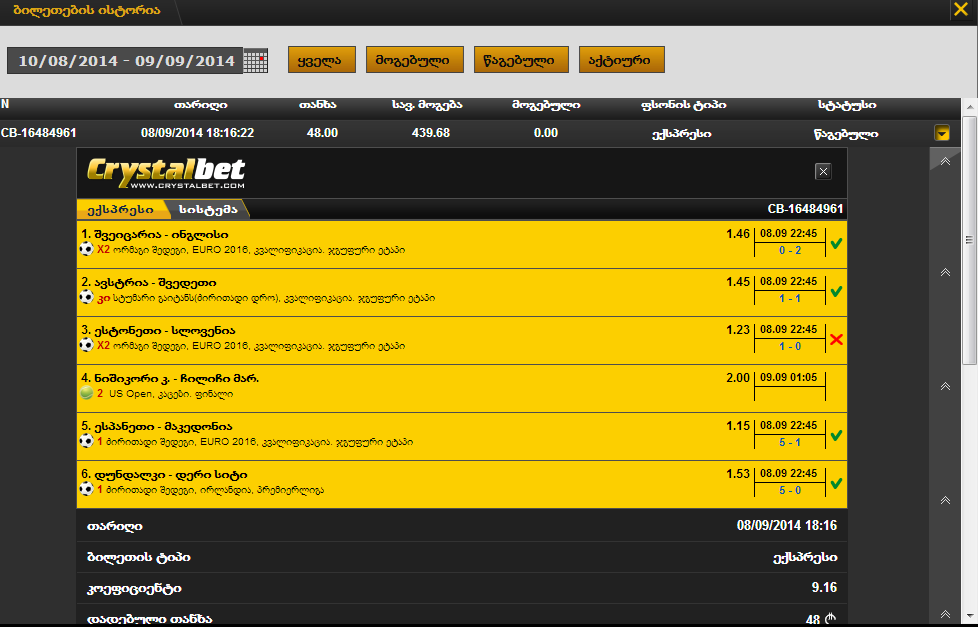978x627 pixels.
Task: Click green checkmark on ავსტრია - შვედეთი row
Action: tap(836, 291)
